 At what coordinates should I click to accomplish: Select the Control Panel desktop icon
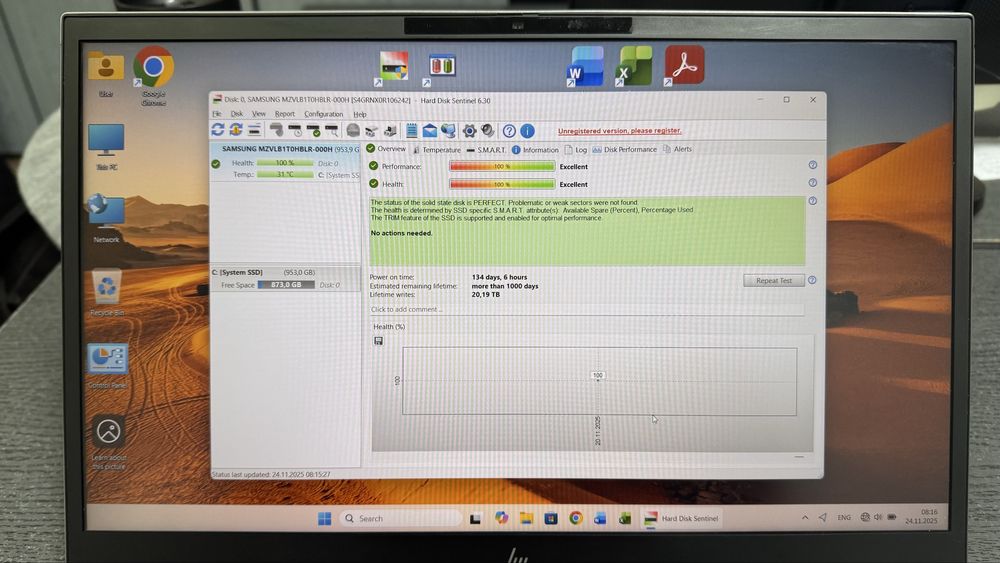(107, 365)
